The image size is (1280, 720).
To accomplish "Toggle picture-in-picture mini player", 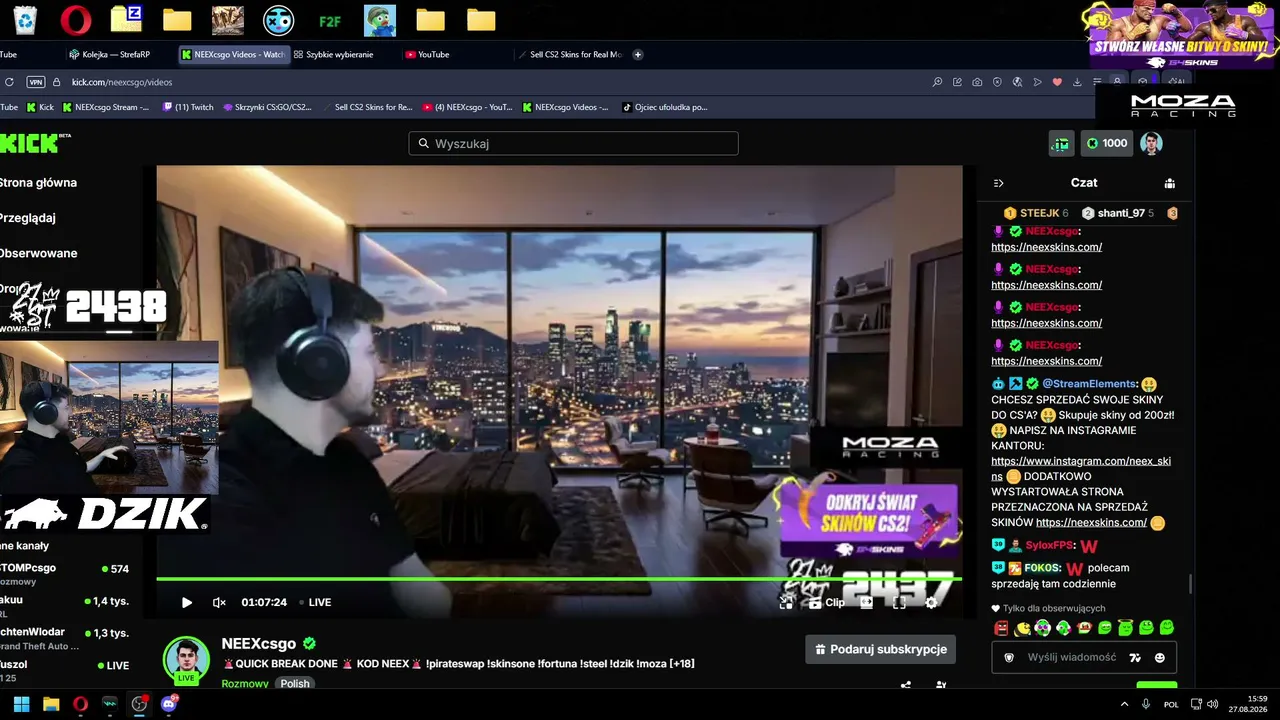I will [x=786, y=602].
